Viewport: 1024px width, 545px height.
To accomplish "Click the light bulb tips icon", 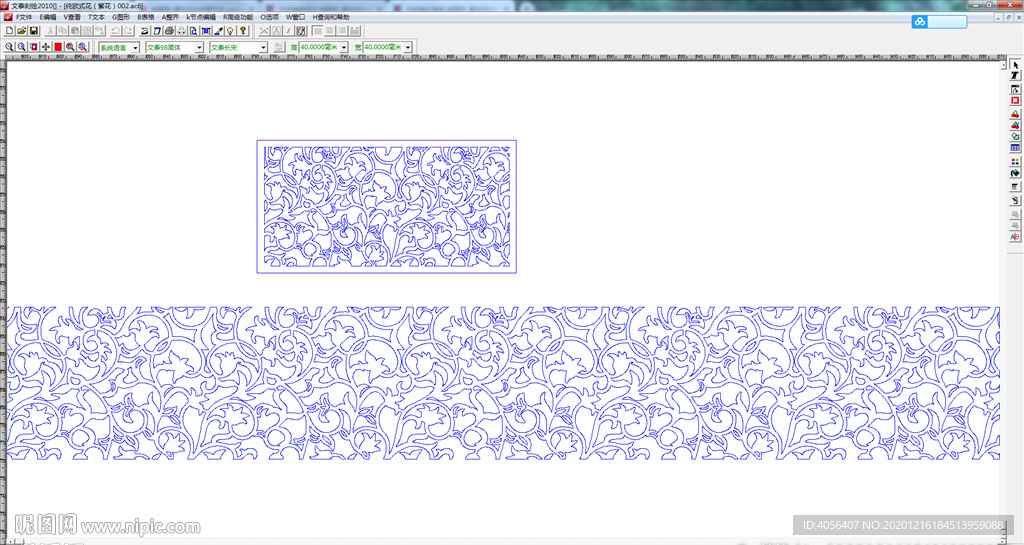I will pyautogui.click(x=231, y=31).
